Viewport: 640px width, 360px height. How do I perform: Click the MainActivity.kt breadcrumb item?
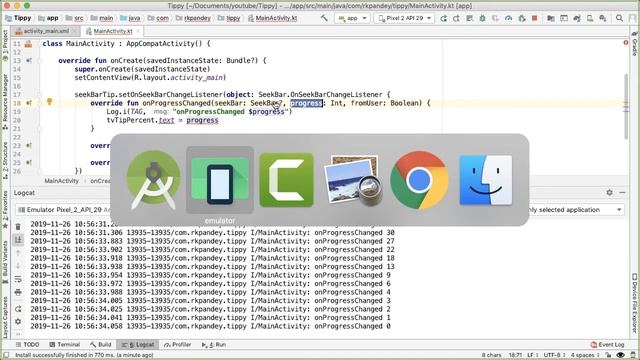[x=272, y=18]
